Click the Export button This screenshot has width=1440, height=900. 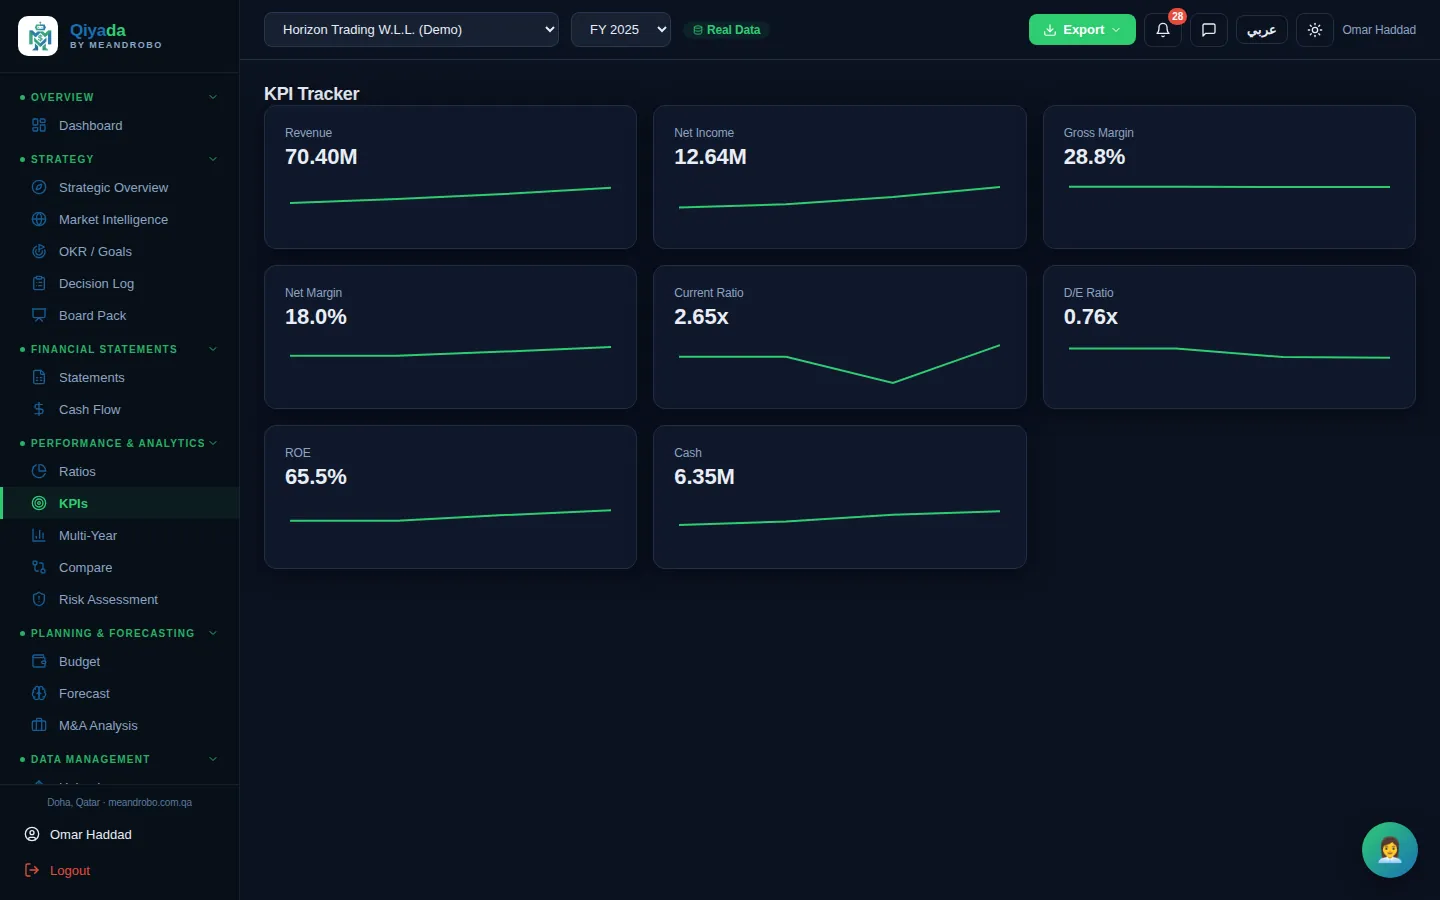click(1082, 30)
